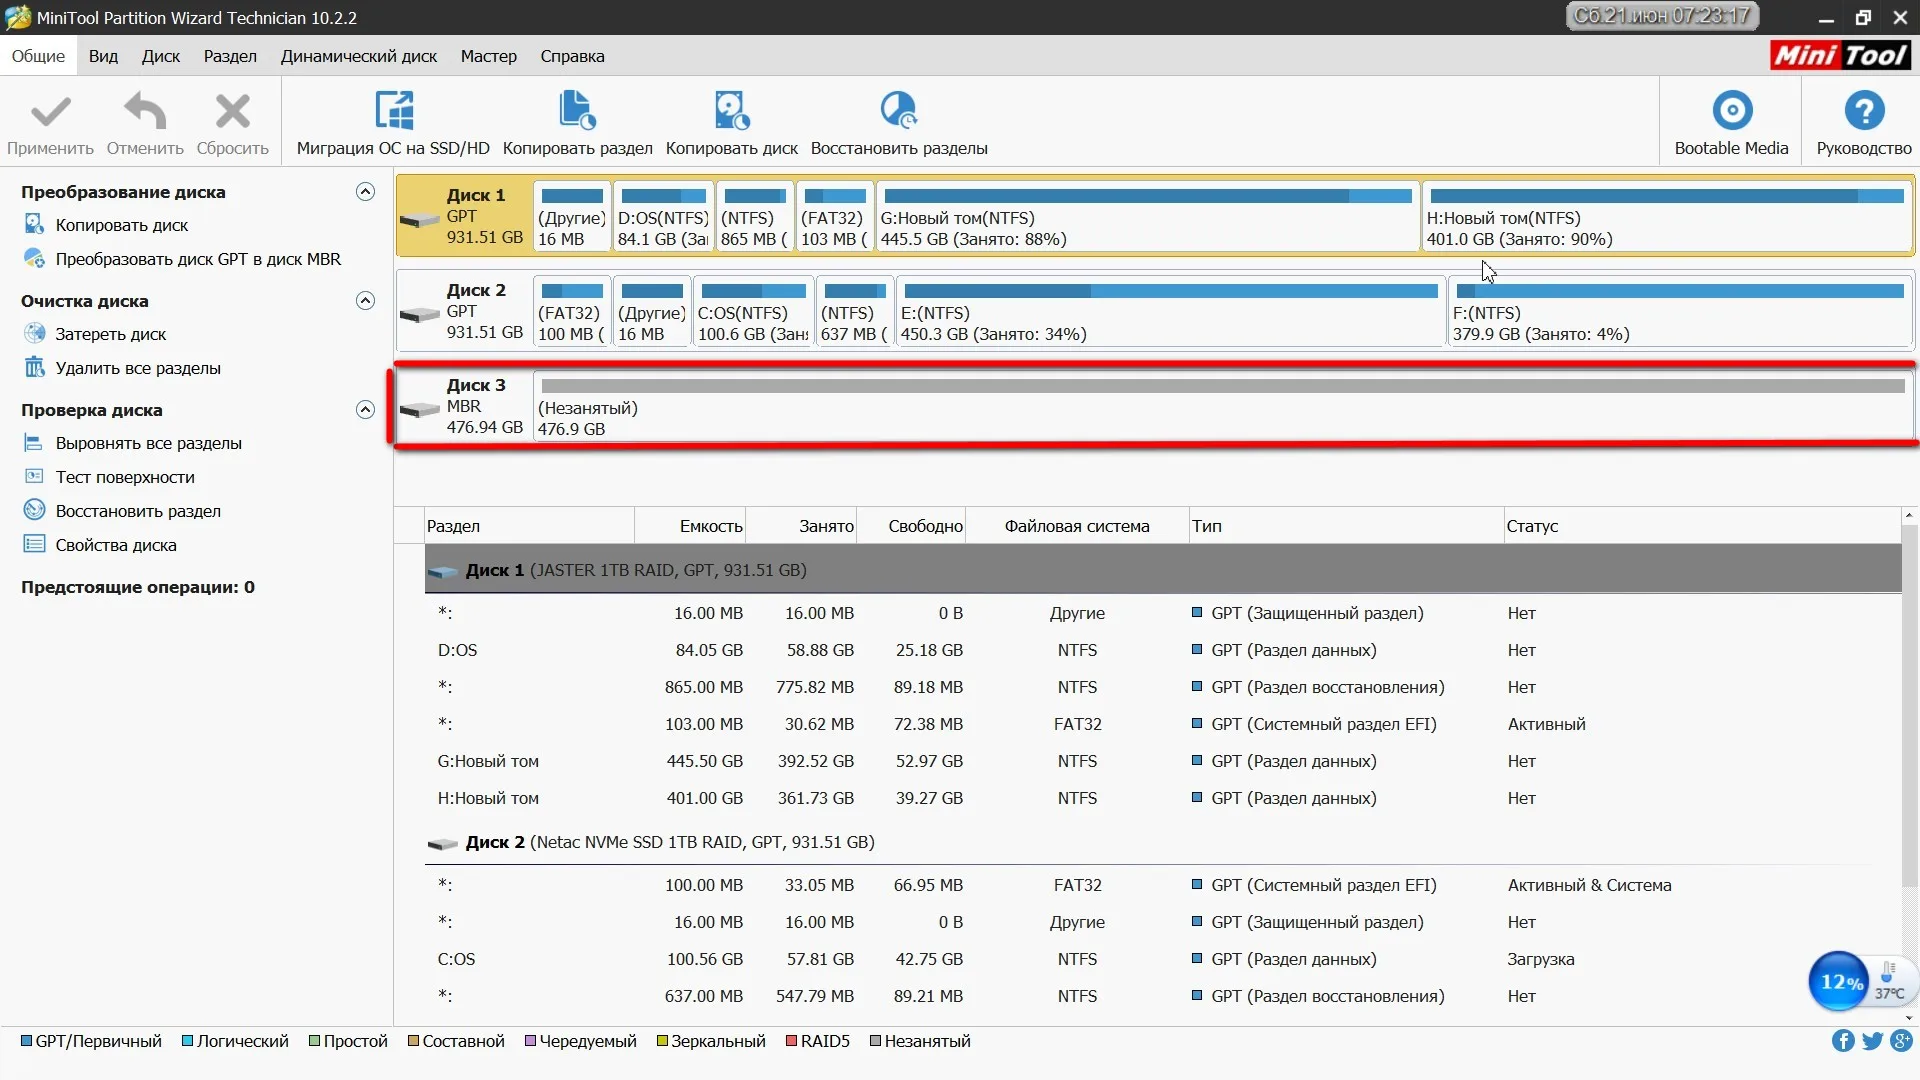Click the Файловая система column header
Image resolution: width=1920 pixels, height=1080 pixels.
click(1076, 526)
